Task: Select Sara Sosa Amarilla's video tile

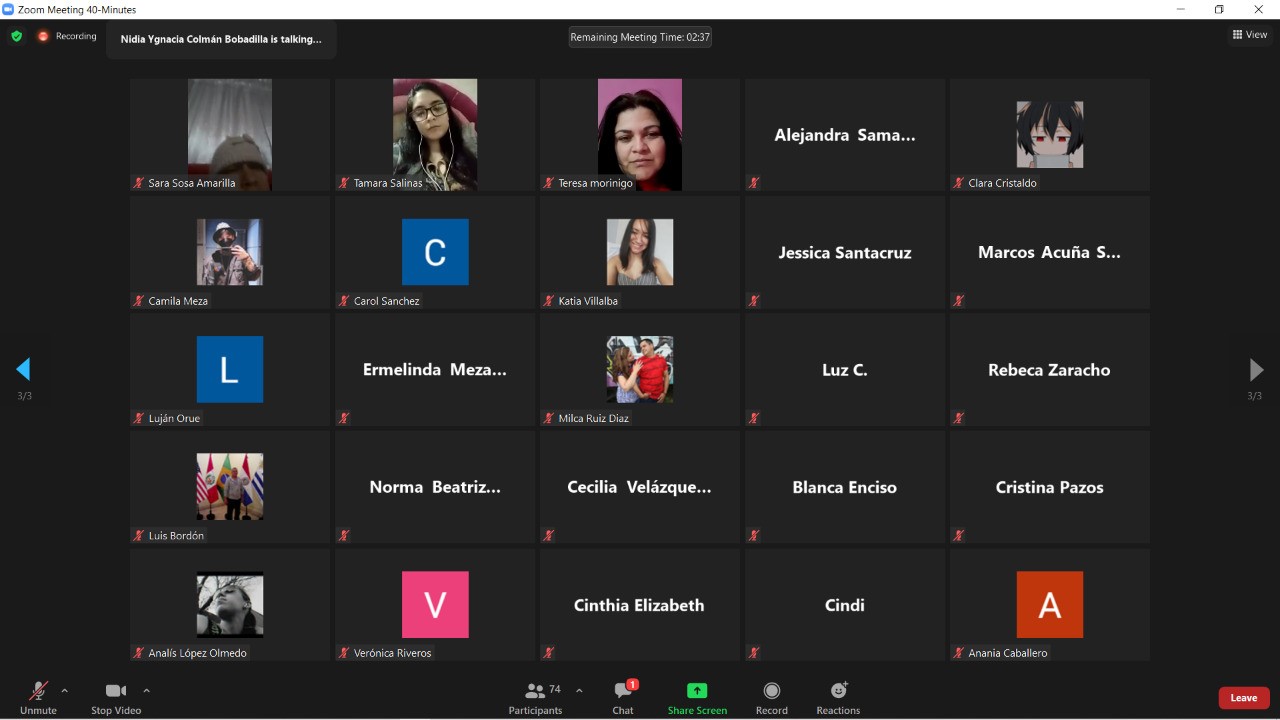Action: (x=230, y=135)
